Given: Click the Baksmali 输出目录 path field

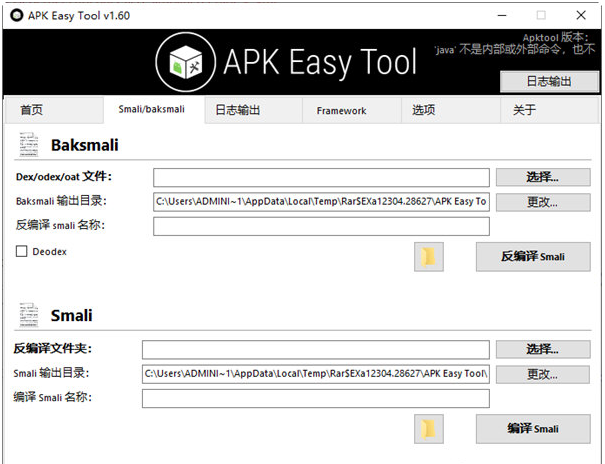Looking at the screenshot, I should [321, 202].
